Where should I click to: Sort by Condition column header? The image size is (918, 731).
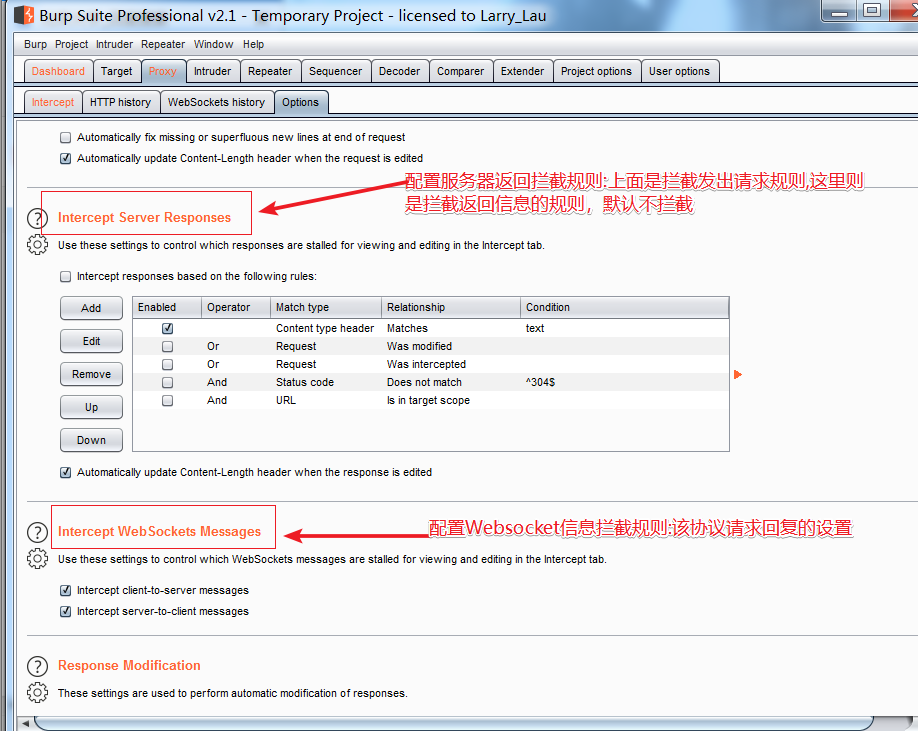[x=625, y=307]
